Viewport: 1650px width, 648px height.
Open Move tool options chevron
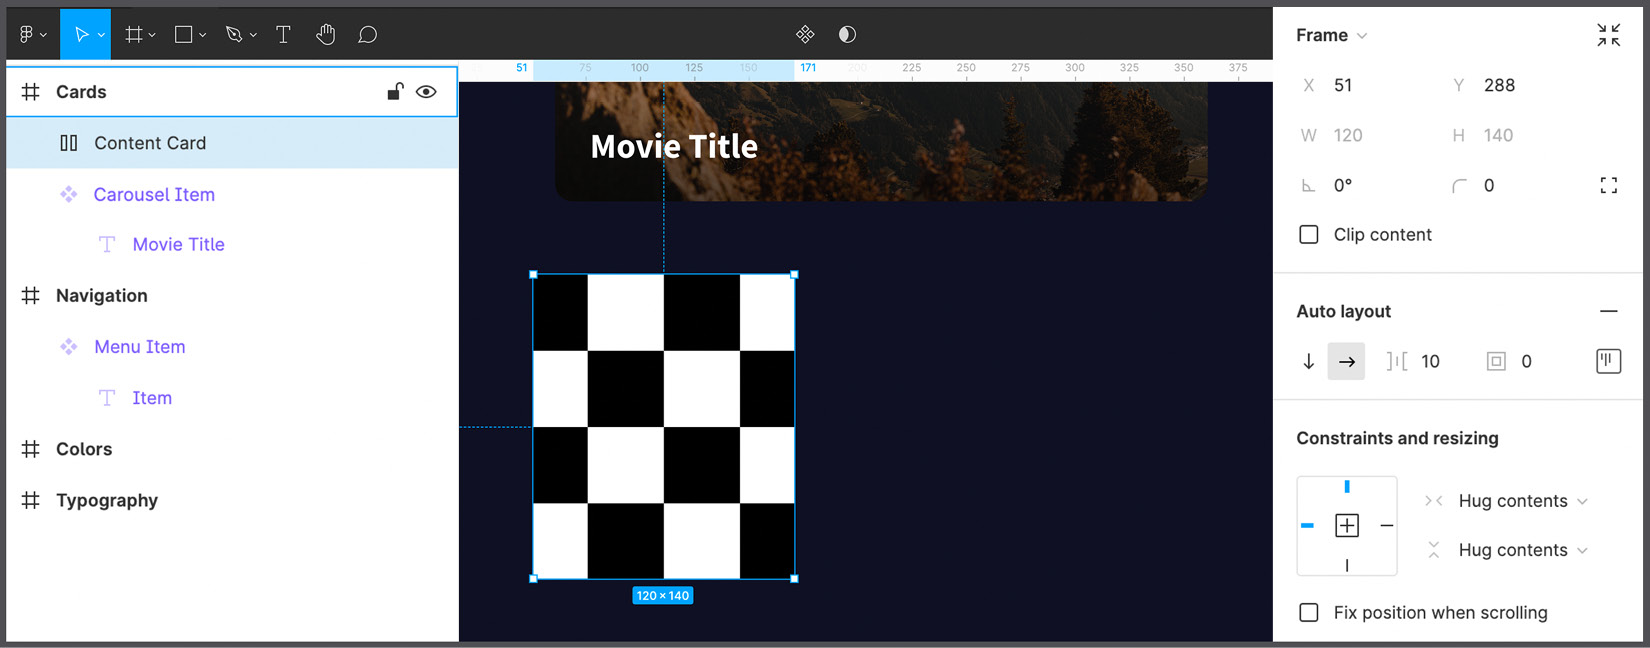(x=101, y=35)
